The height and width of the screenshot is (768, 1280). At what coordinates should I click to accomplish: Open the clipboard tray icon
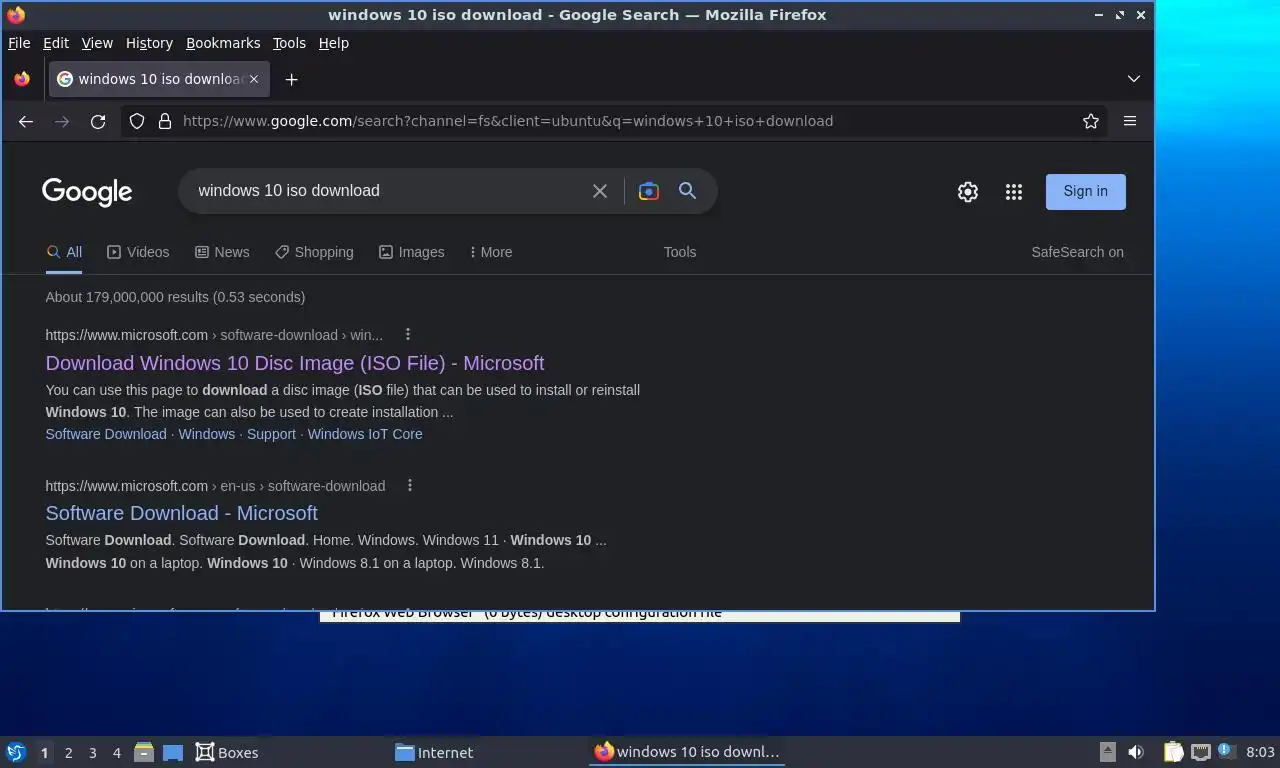1173,752
